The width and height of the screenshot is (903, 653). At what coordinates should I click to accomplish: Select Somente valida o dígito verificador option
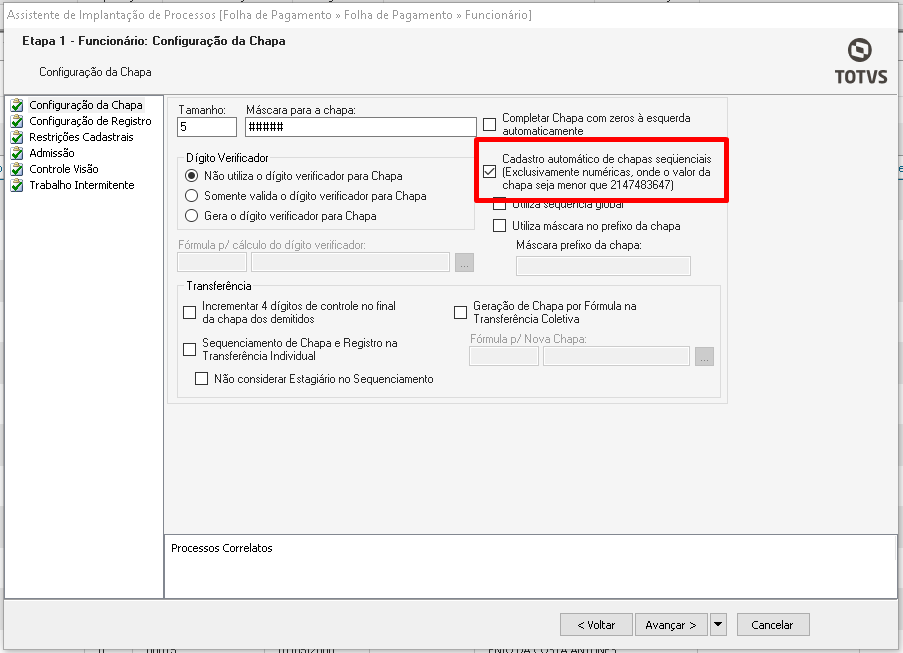pos(191,196)
